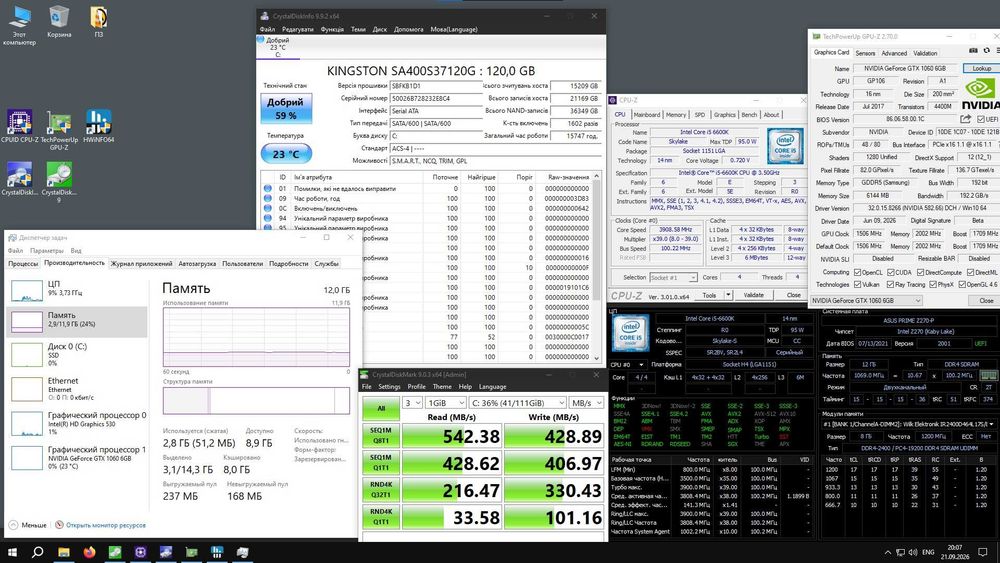This screenshot has height=563, width=1000.
Task: Open taskbar search magnifier
Action: coord(38,552)
